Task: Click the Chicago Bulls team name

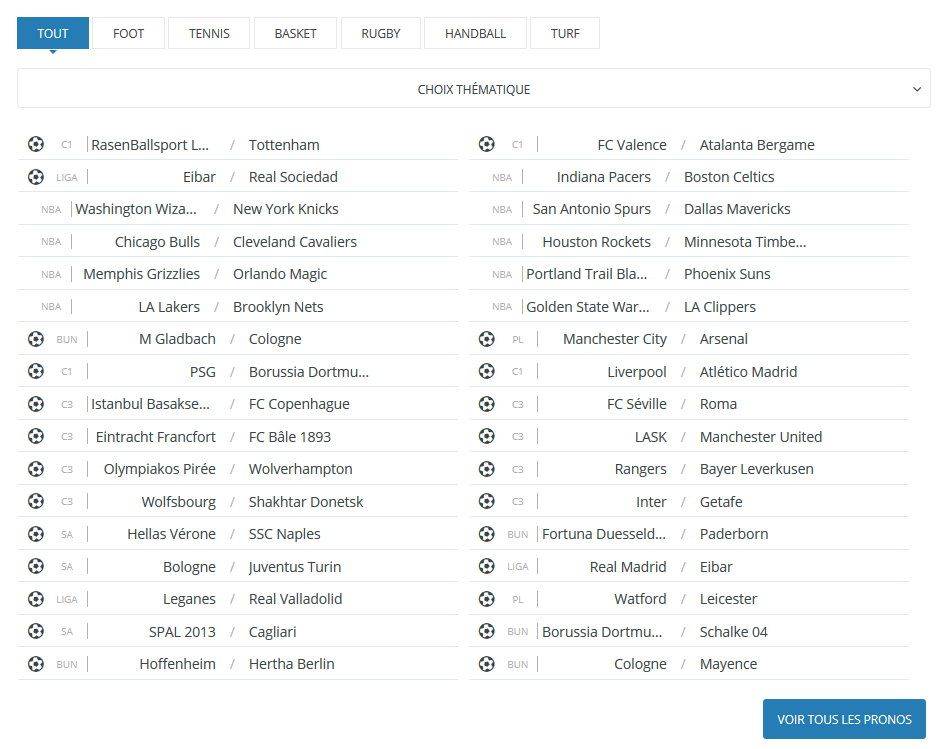Action: (157, 242)
